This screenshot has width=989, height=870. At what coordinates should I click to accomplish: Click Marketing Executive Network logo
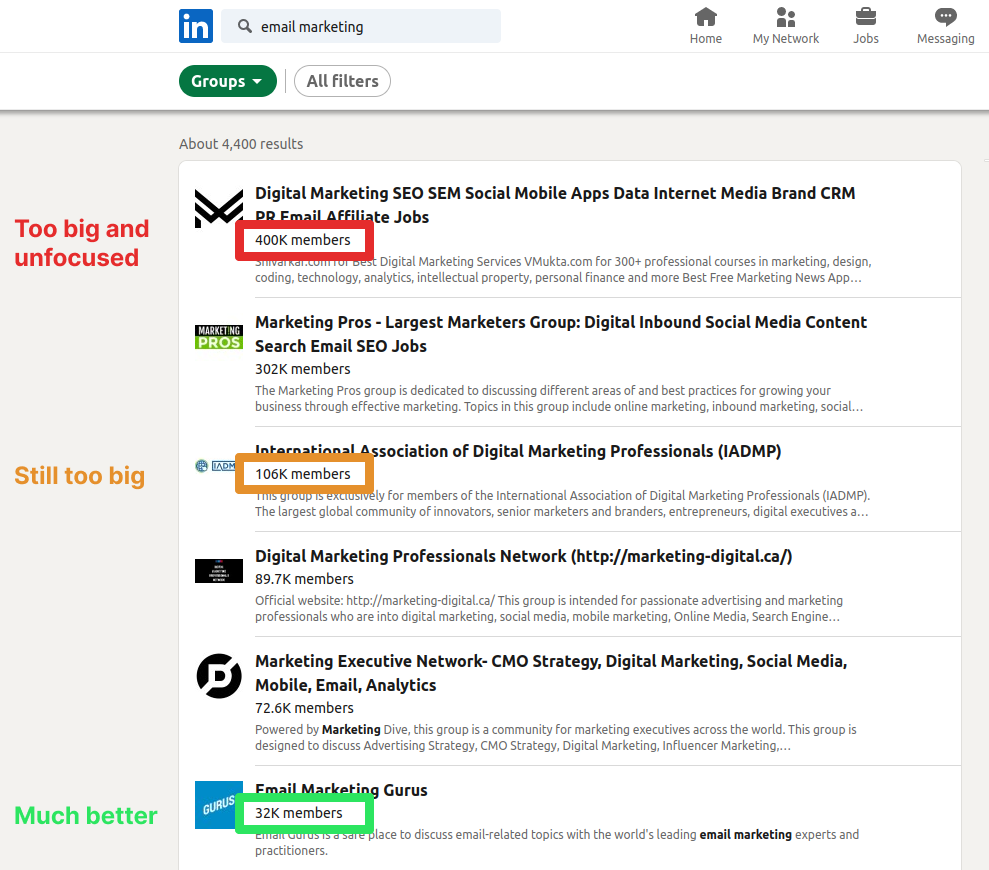(219, 676)
